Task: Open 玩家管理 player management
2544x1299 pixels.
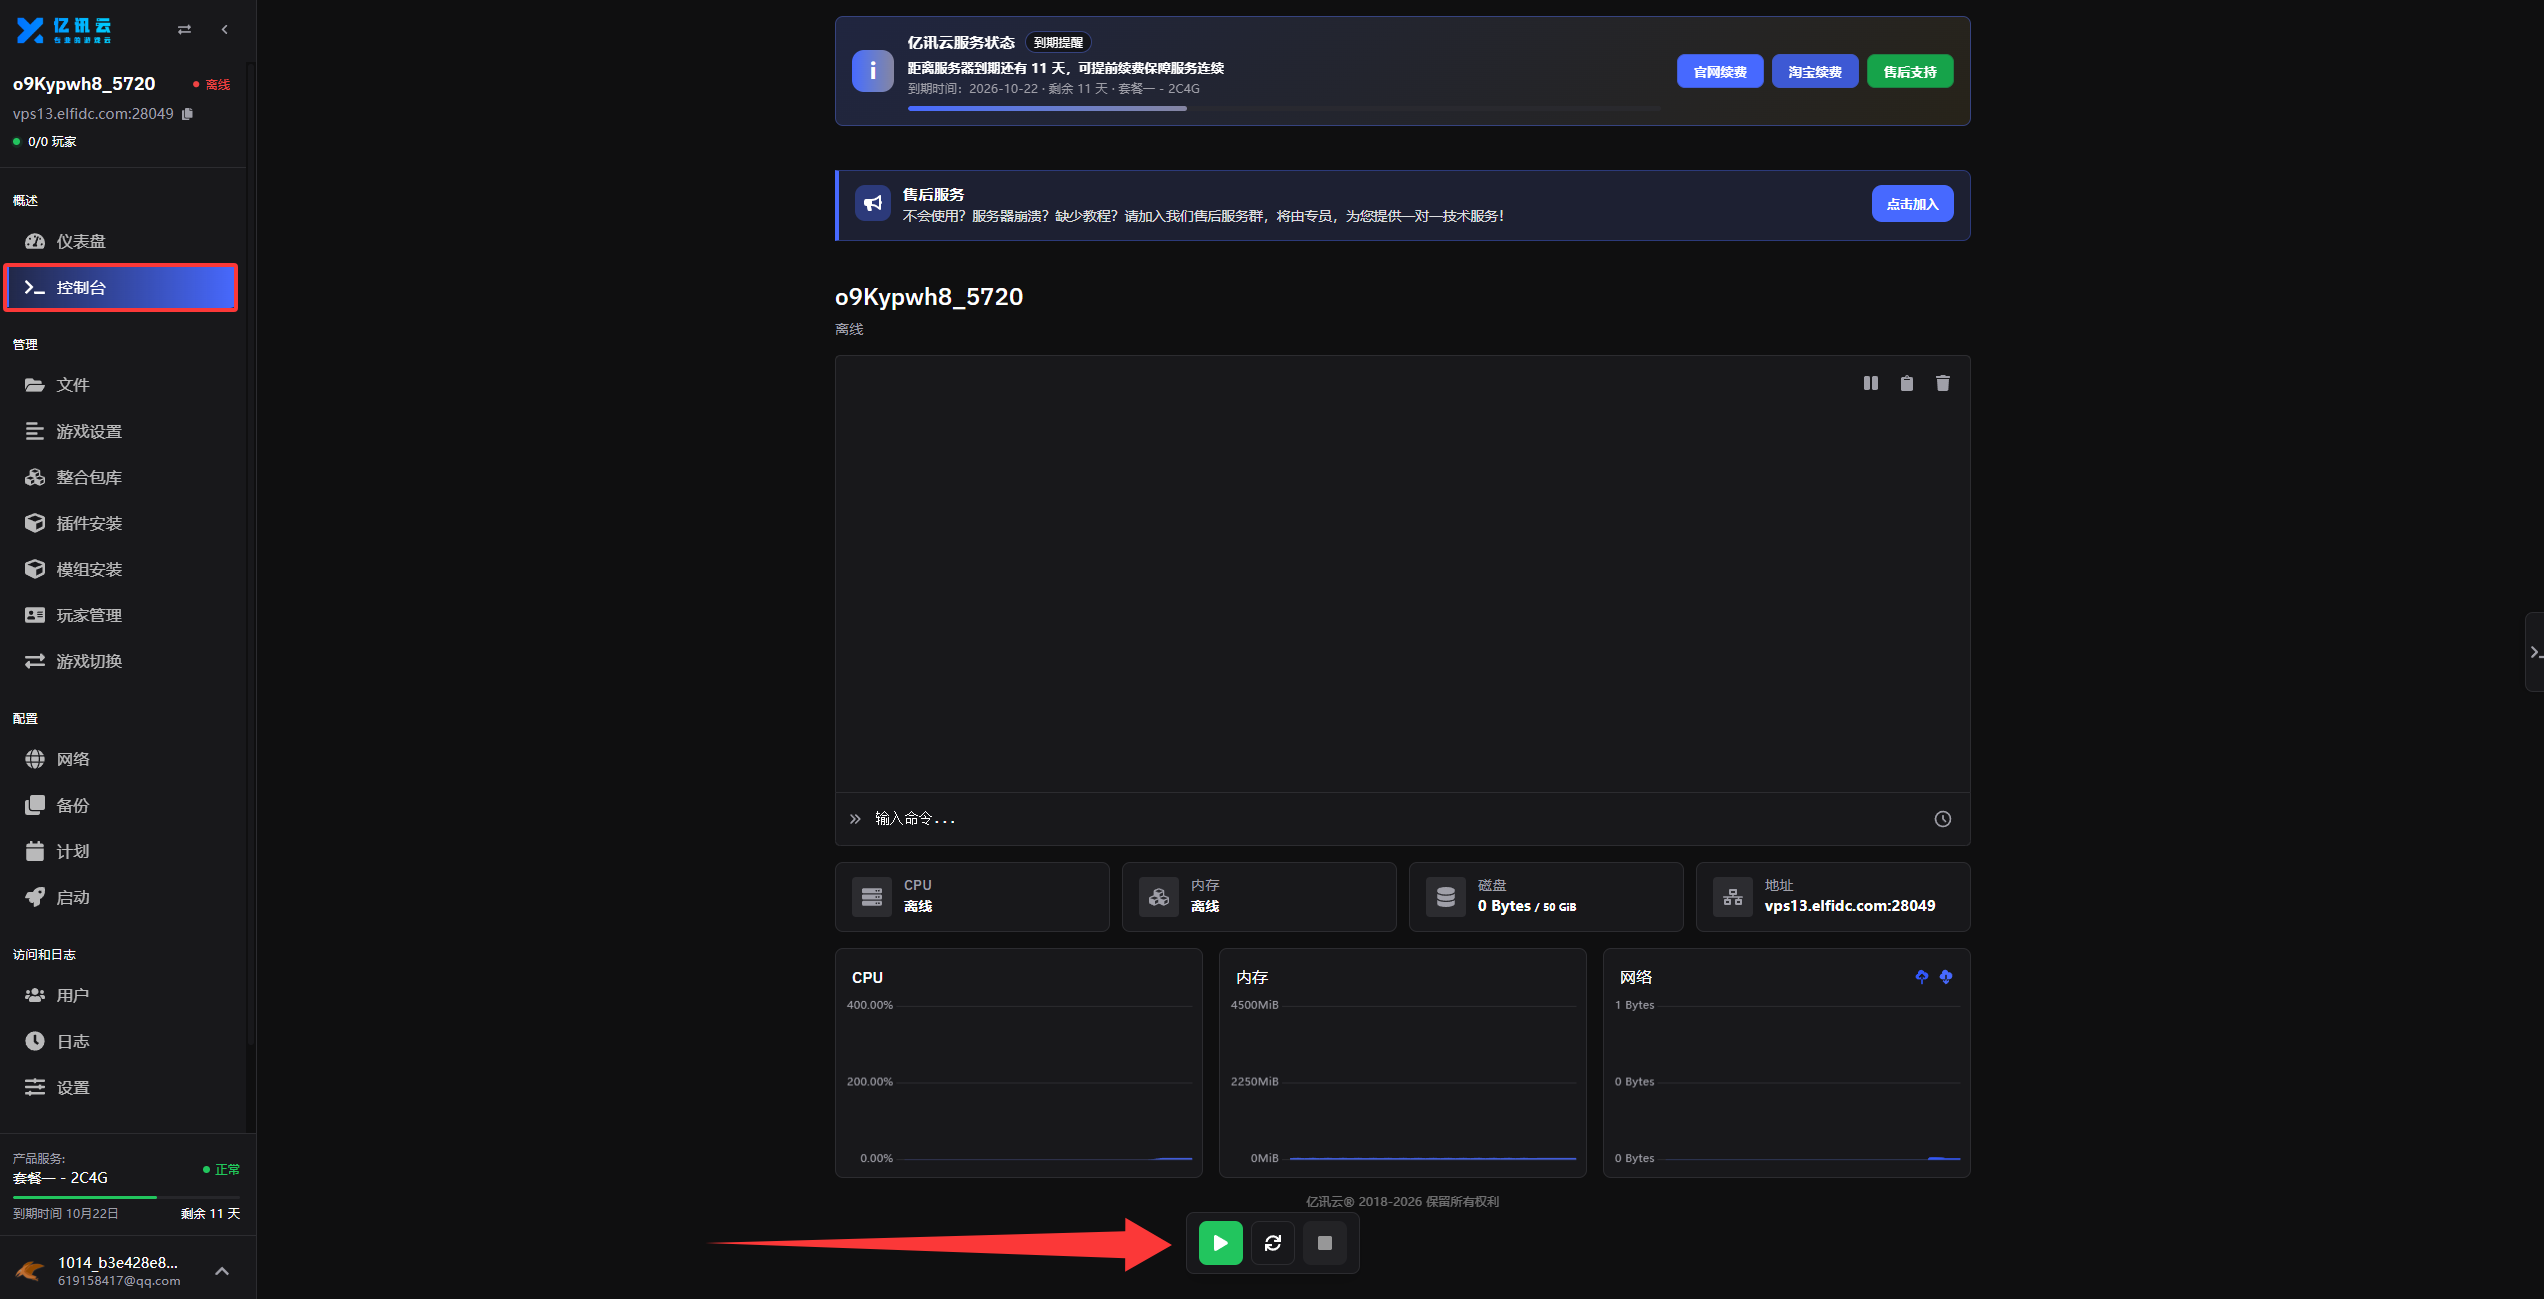Action: (x=121, y=615)
